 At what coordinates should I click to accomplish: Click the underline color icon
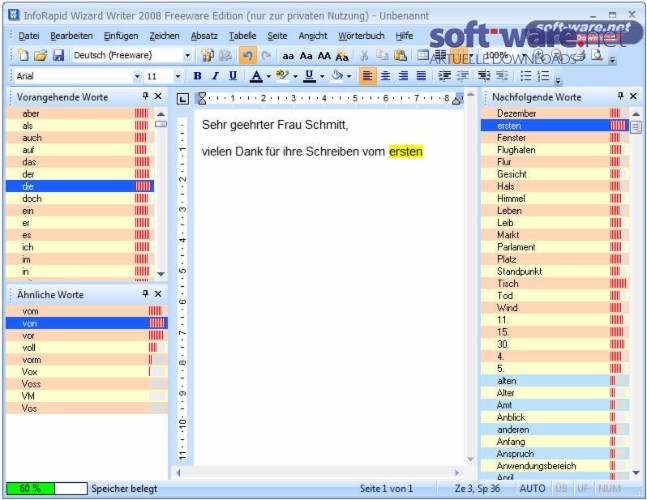[309, 76]
